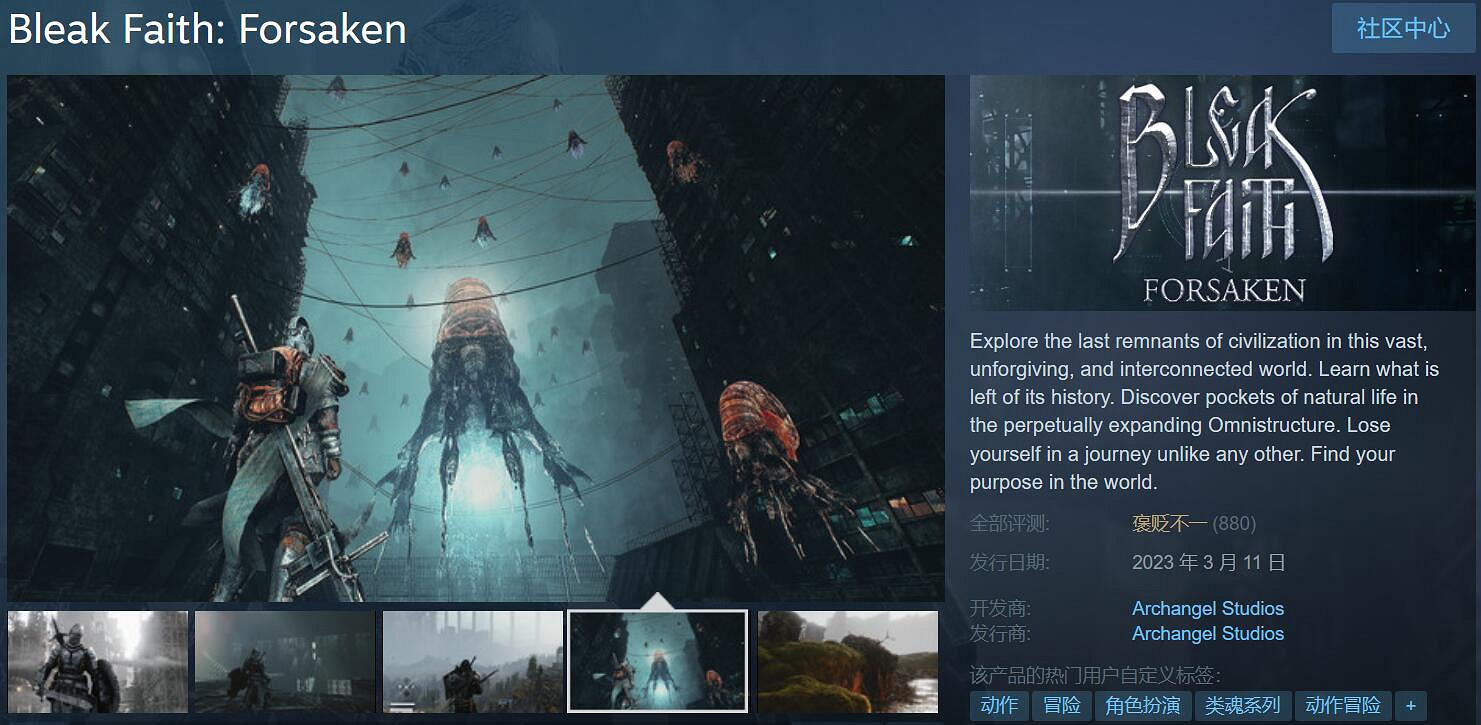The image size is (1481, 725).
Task: Select the 角色扮演 tag
Action: [1142, 706]
